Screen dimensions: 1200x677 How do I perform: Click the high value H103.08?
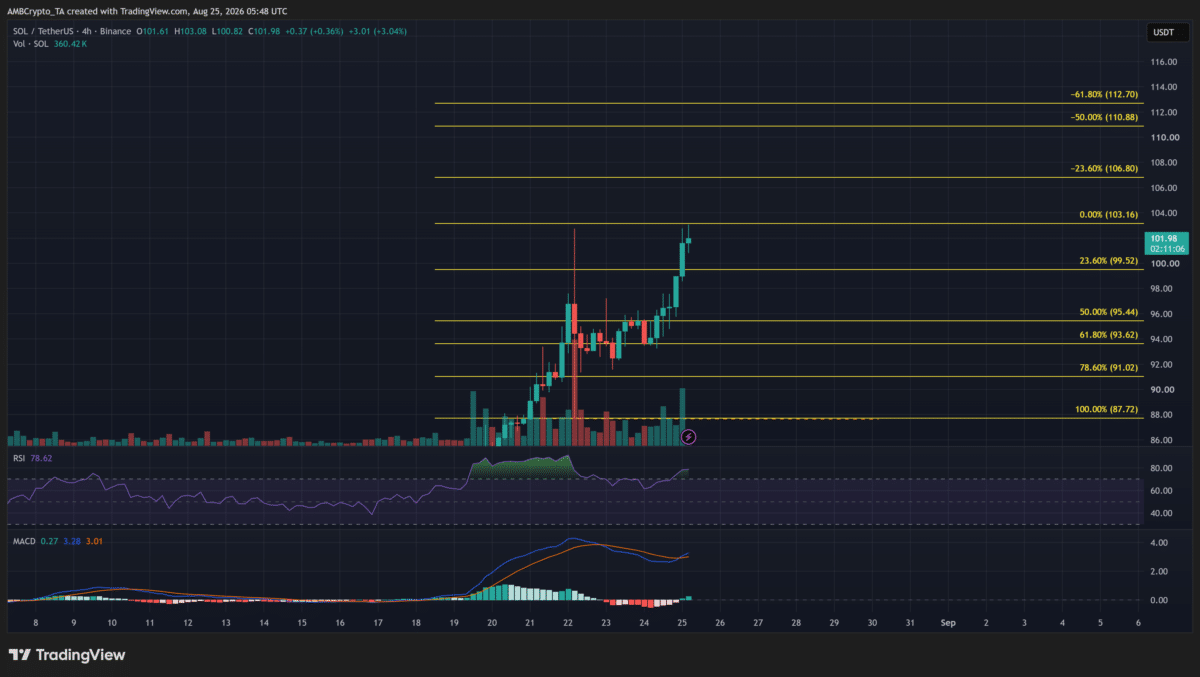pyautogui.click(x=190, y=31)
